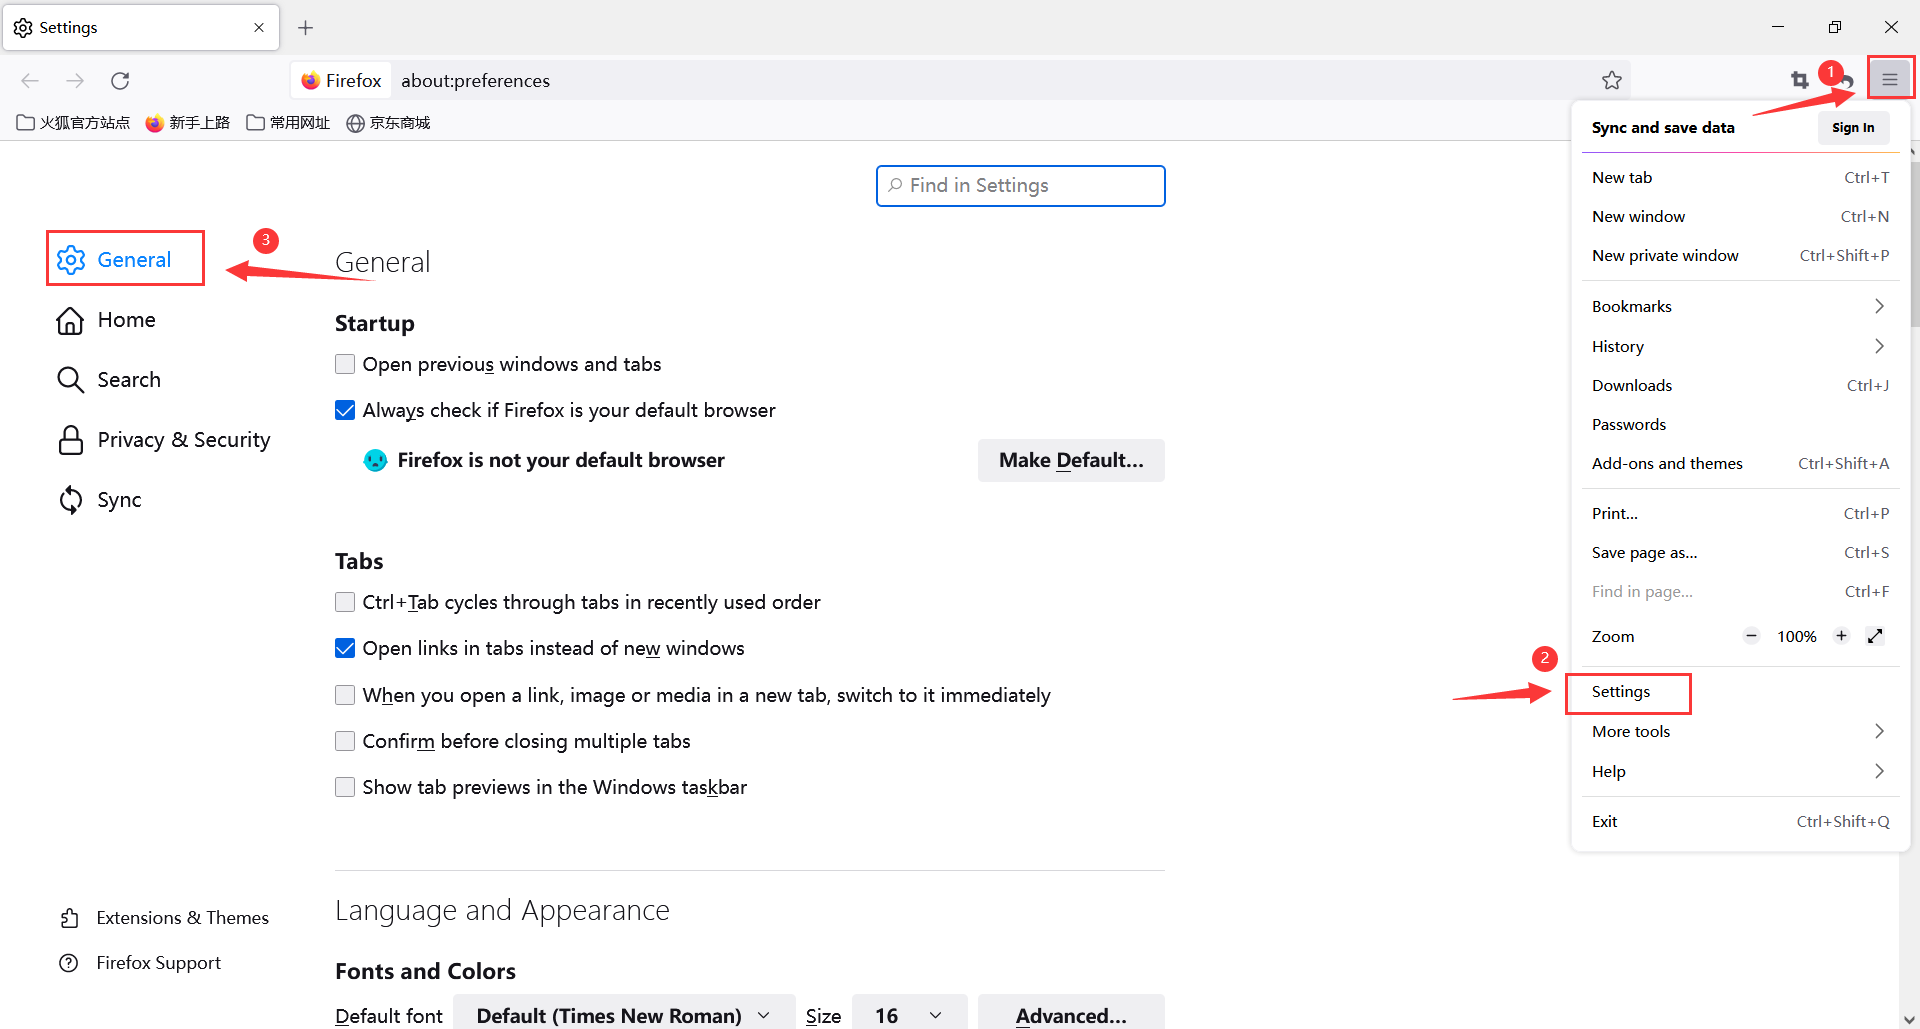Screen dimensions: 1920x1029
Task: Enable Open previous windows and tabs
Action: coord(345,364)
